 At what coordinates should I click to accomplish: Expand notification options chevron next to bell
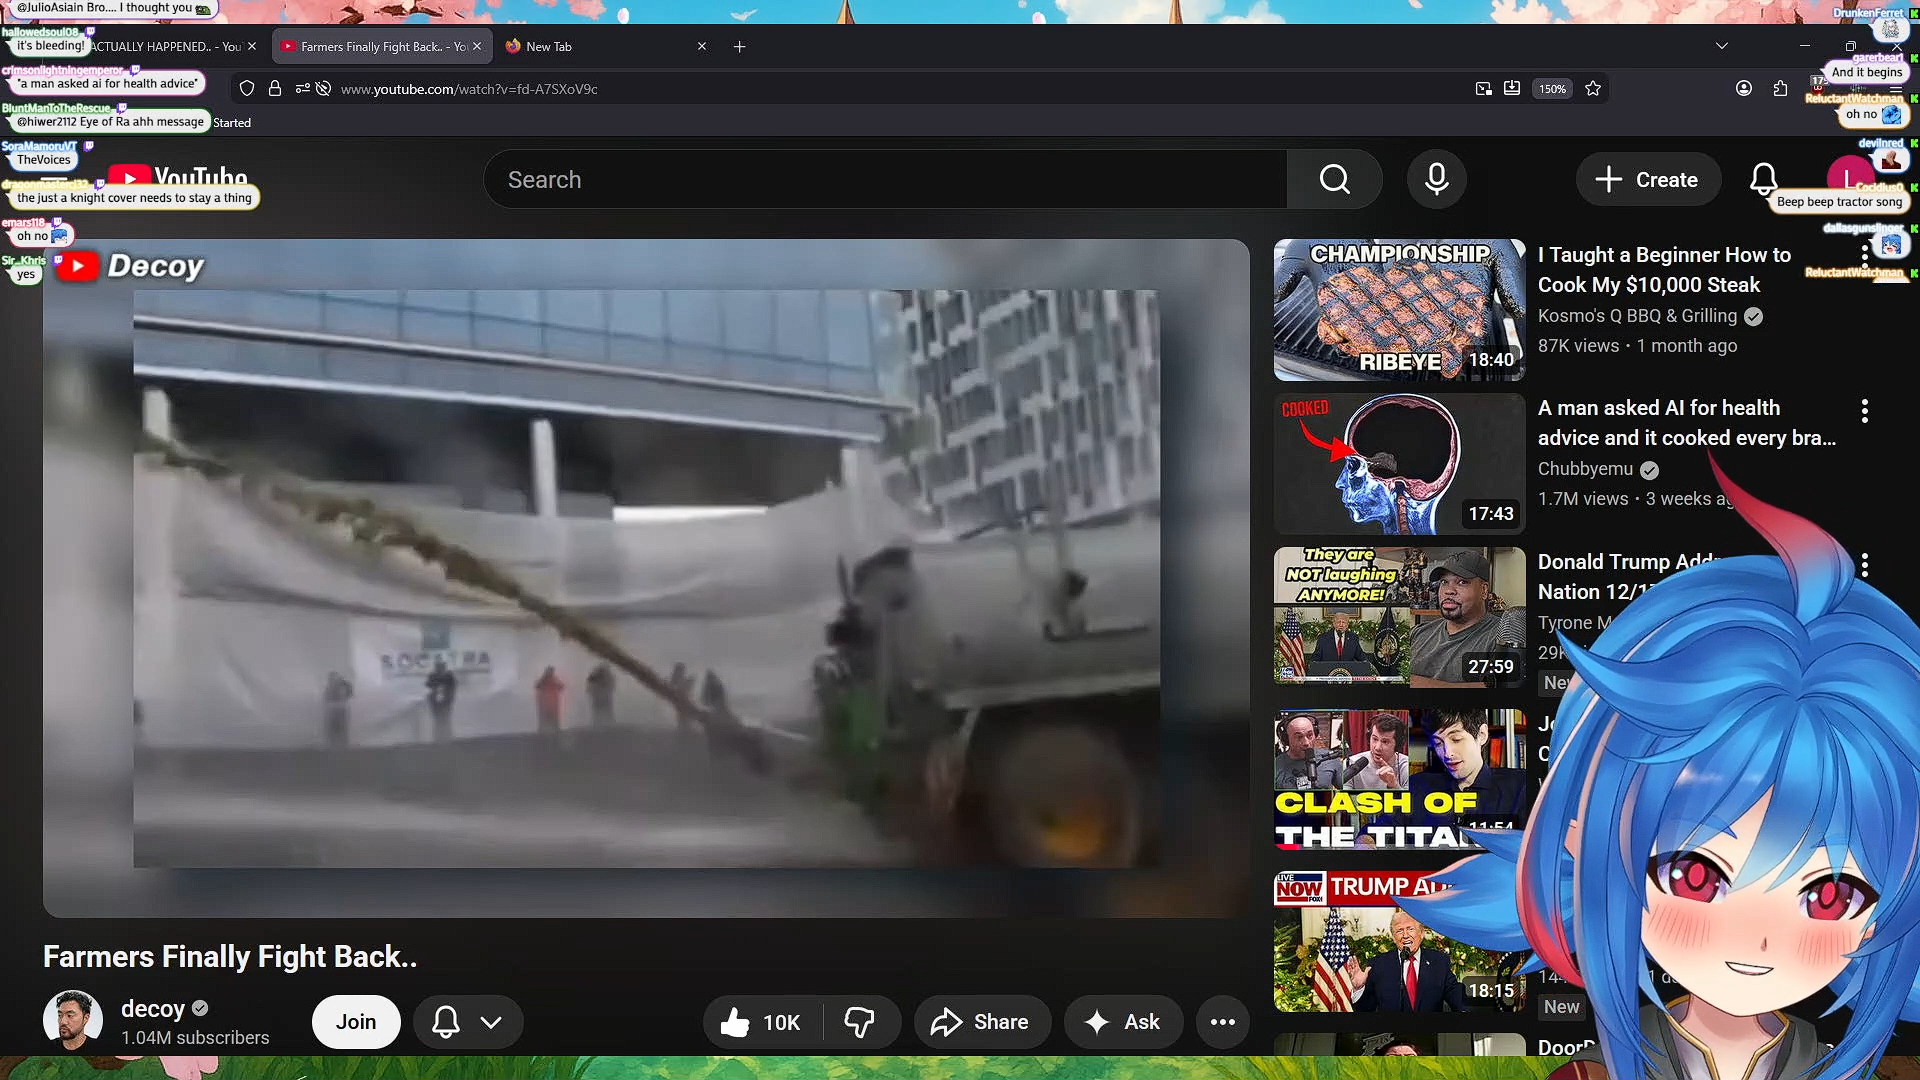[491, 1022]
